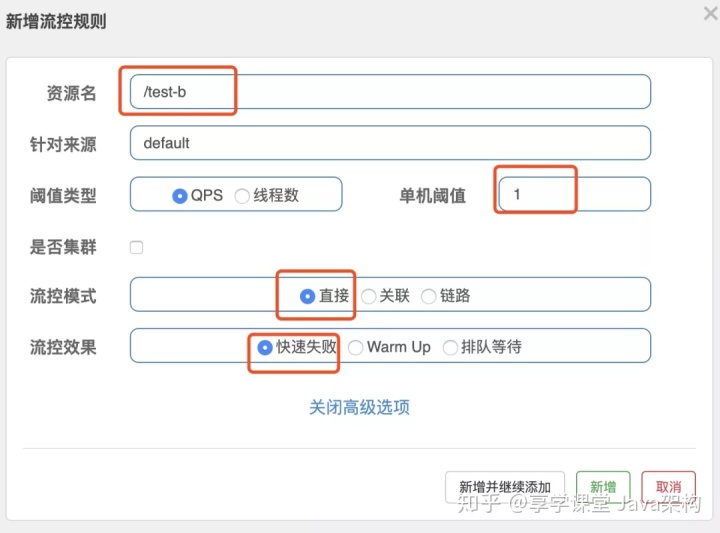The height and width of the screenshot is (533, 720).
Task: Choose 排队等待 flow control effect
Action: 450,348
